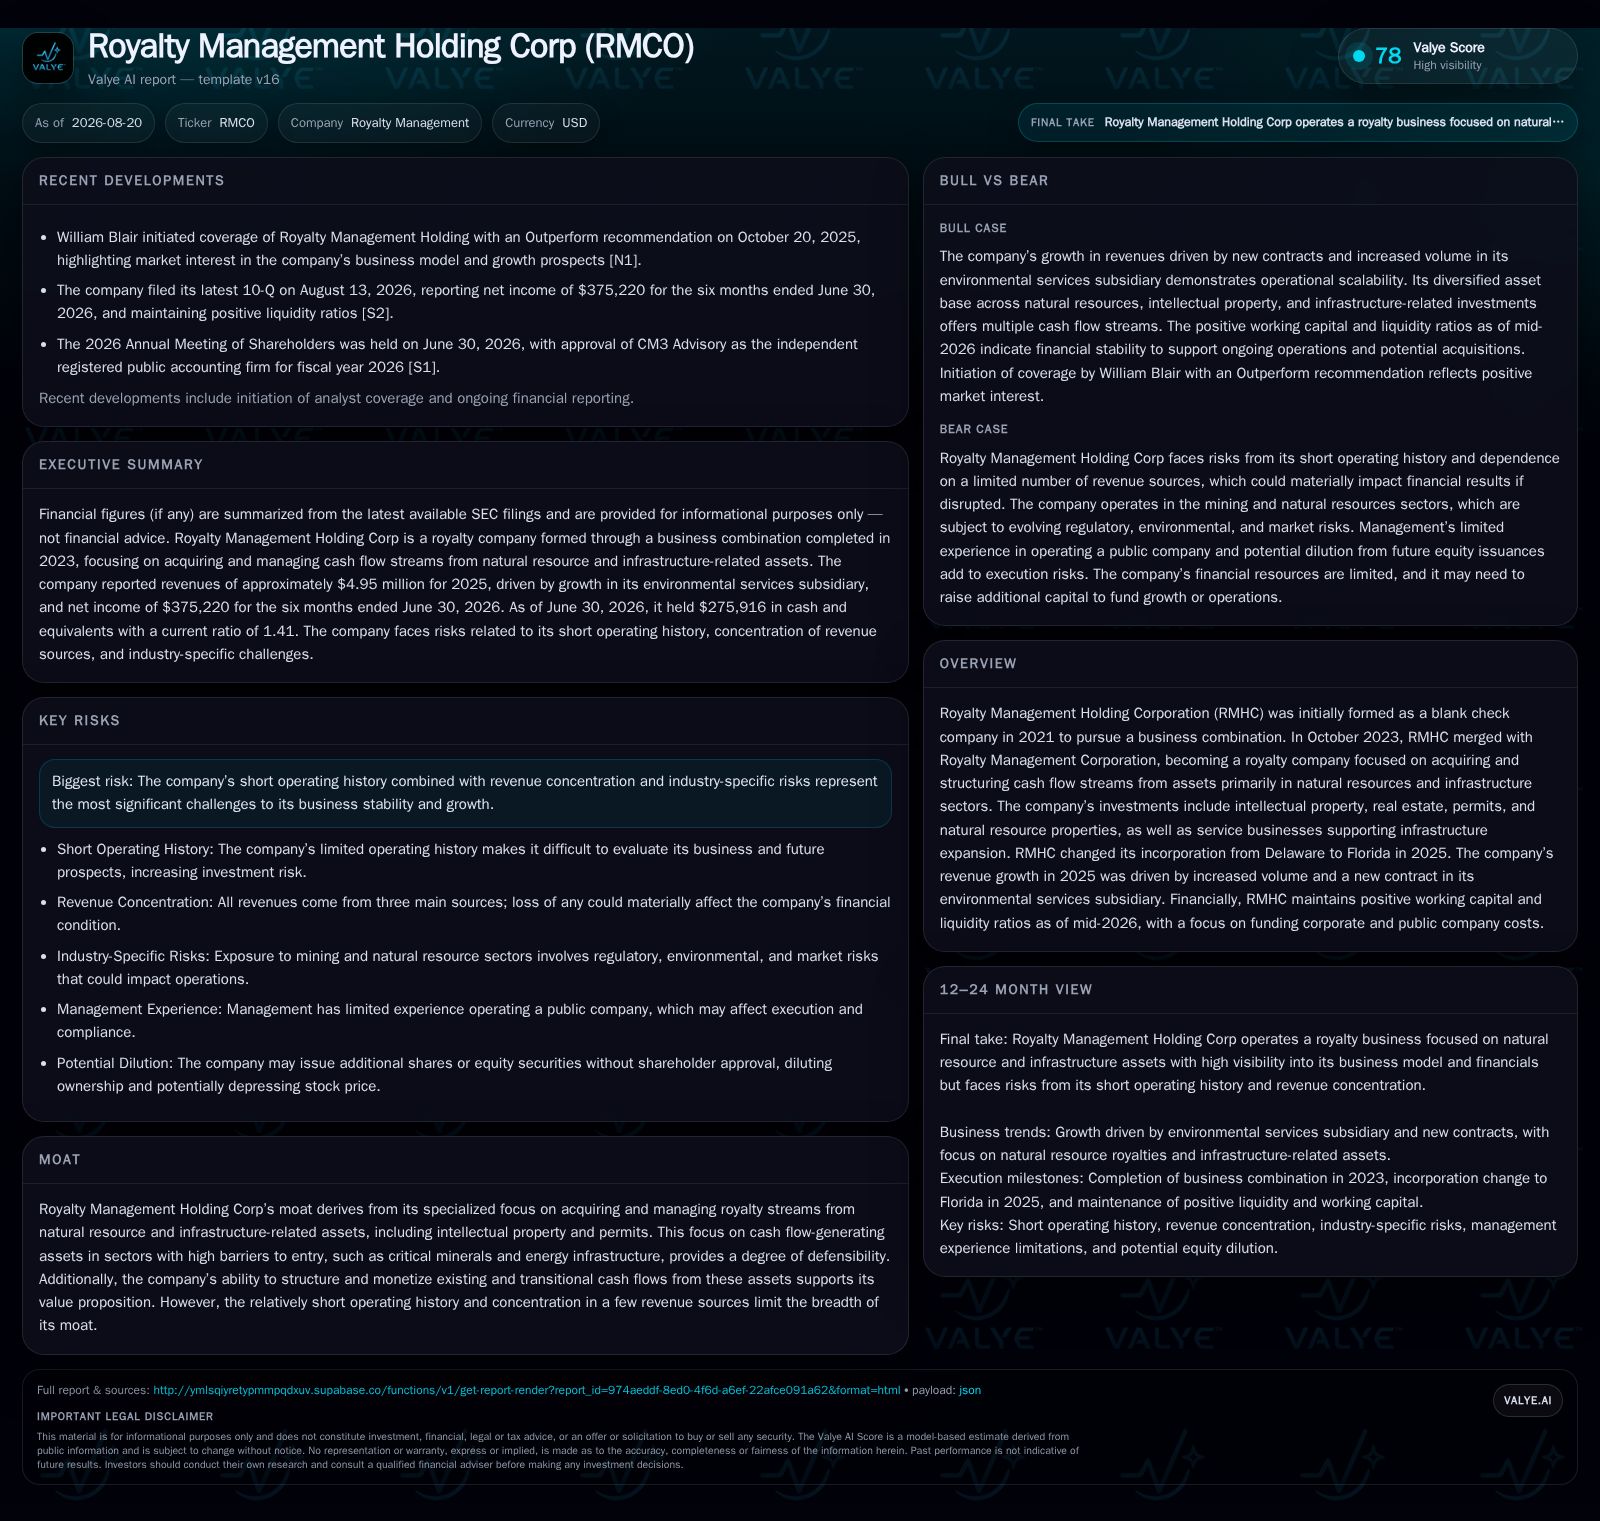Click the latest 10-Q filing bullet
1600x1521 pixels.
click(x=466, y=302)
